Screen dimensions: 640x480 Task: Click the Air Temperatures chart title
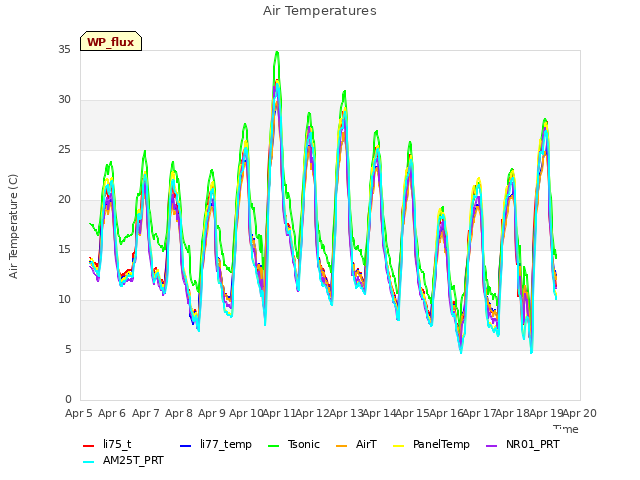[x=320, y=11]
